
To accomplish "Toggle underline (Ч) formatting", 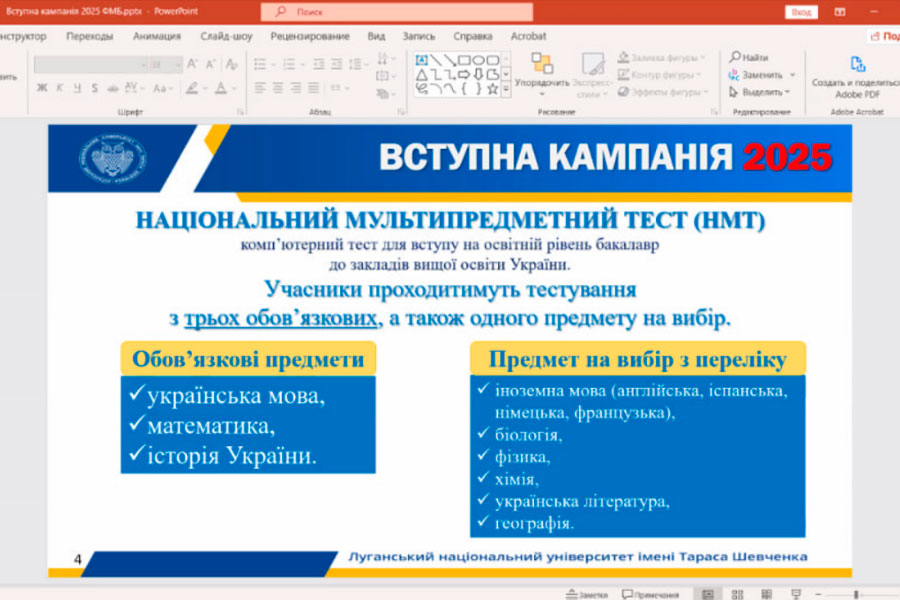I will click(77, 88).
